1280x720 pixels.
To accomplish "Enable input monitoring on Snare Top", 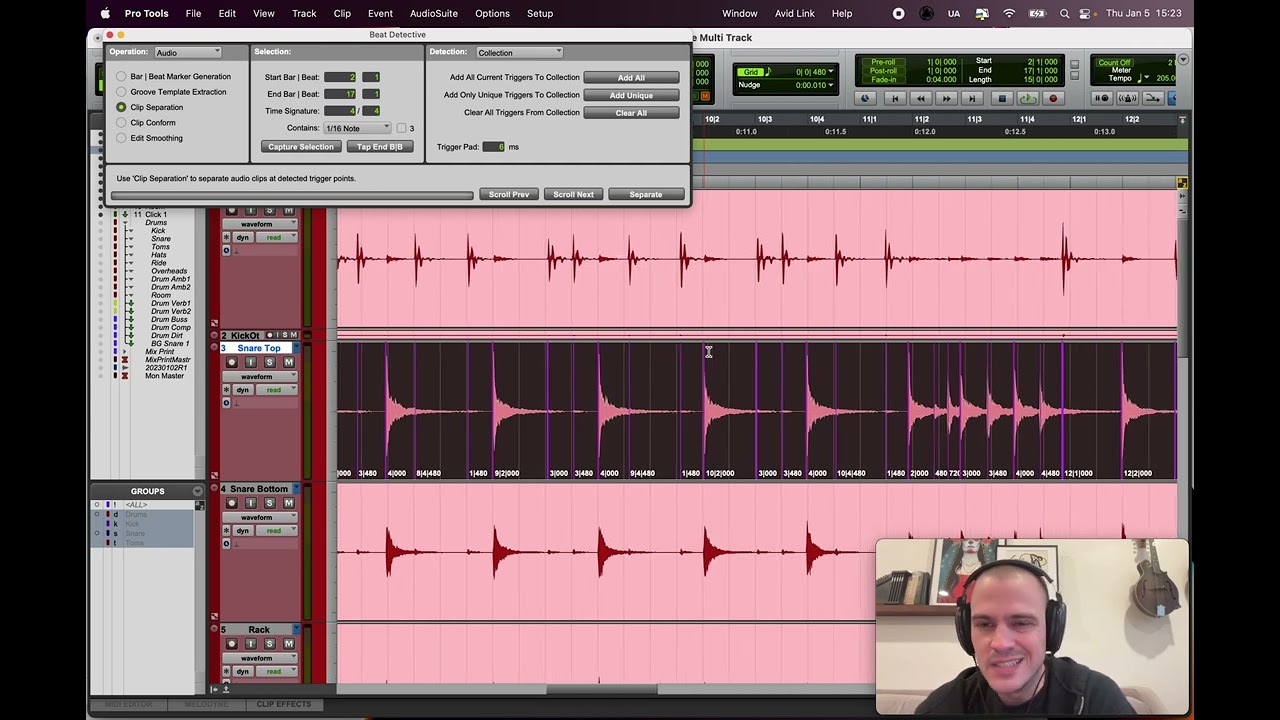I will click(251, 362).
